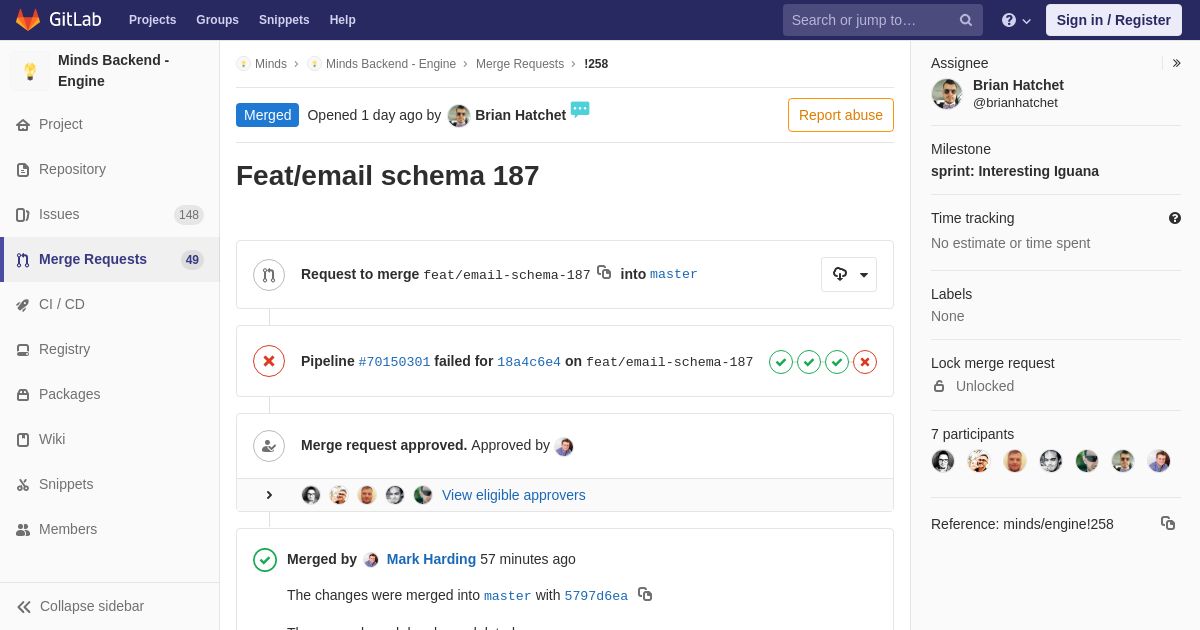Image resolution: width=1200 pixels, height=630 pixels.
Task: Click the Members sidebar icon
Action: [23, 530]
